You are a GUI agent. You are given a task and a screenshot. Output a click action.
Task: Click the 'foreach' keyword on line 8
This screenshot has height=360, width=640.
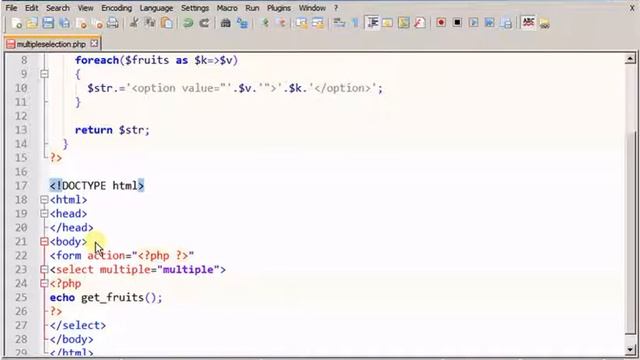pyautogui.click(x=97, y=60)
